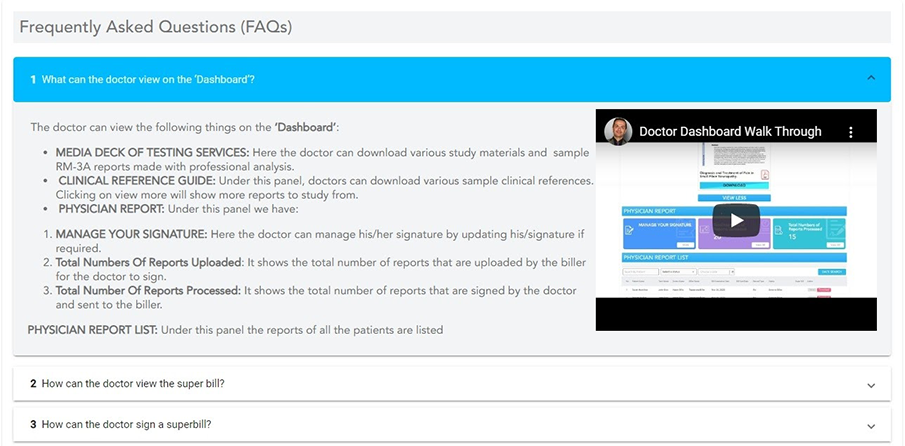This screenshot has width=905, height=446.
Task: Expand the 'sign a superbill' chevron
Action: tap(871, 425)
